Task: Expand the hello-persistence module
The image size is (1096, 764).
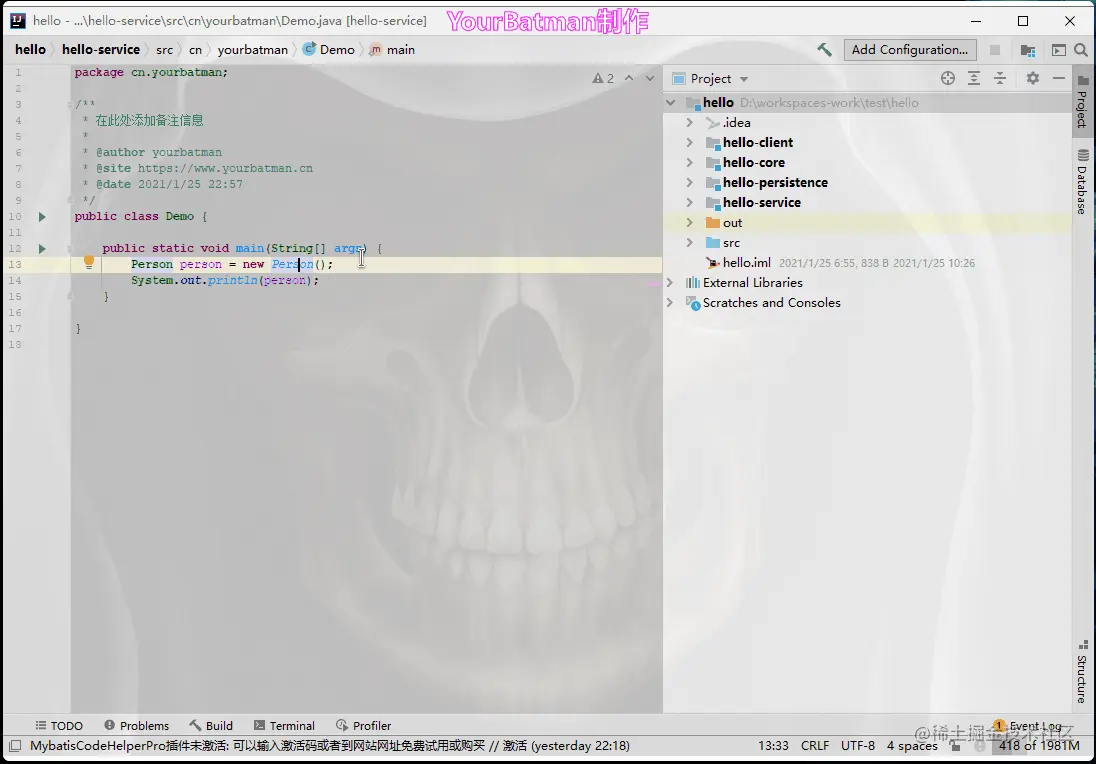Action: coord(690,182)
